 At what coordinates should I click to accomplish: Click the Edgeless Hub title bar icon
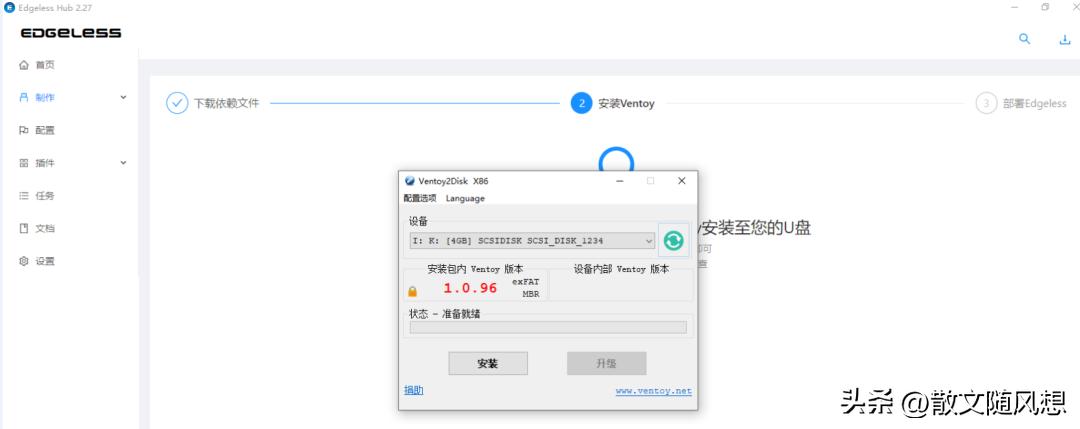9,8
